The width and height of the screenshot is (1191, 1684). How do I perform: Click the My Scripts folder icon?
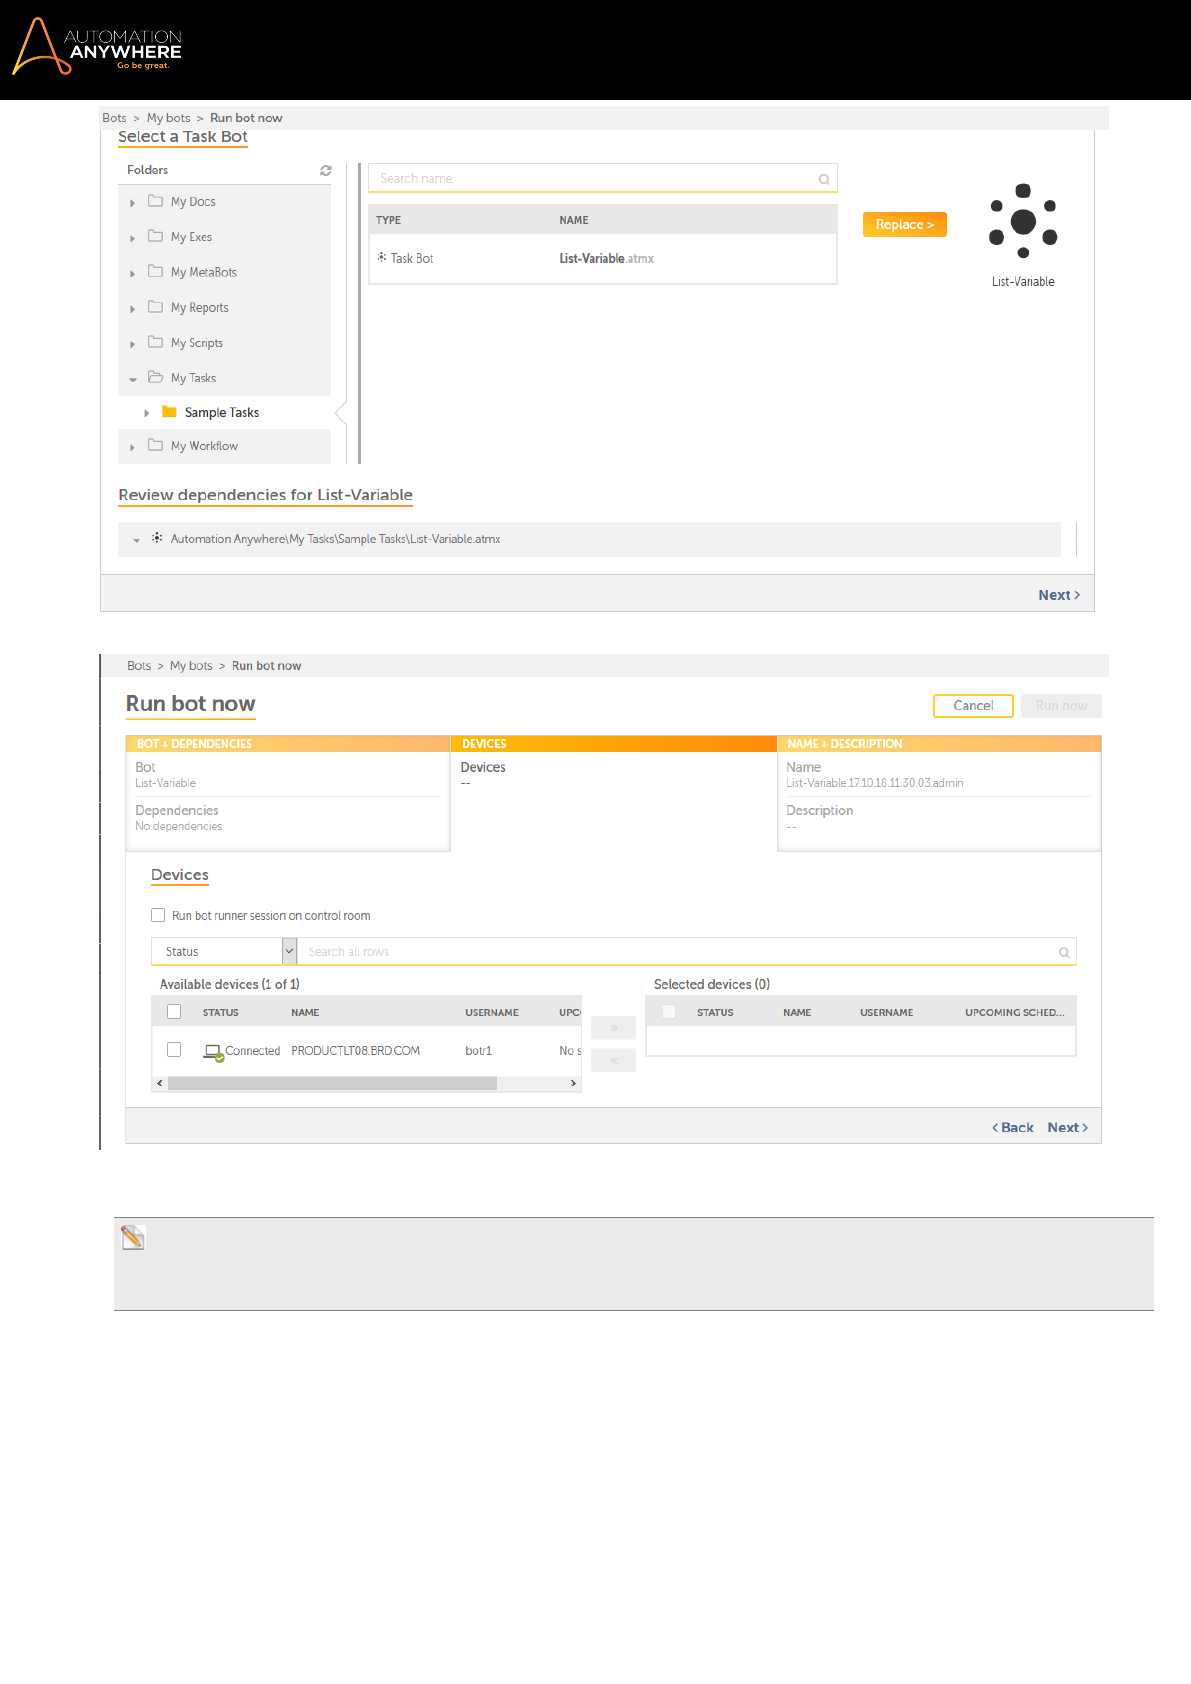coord(155,342)
